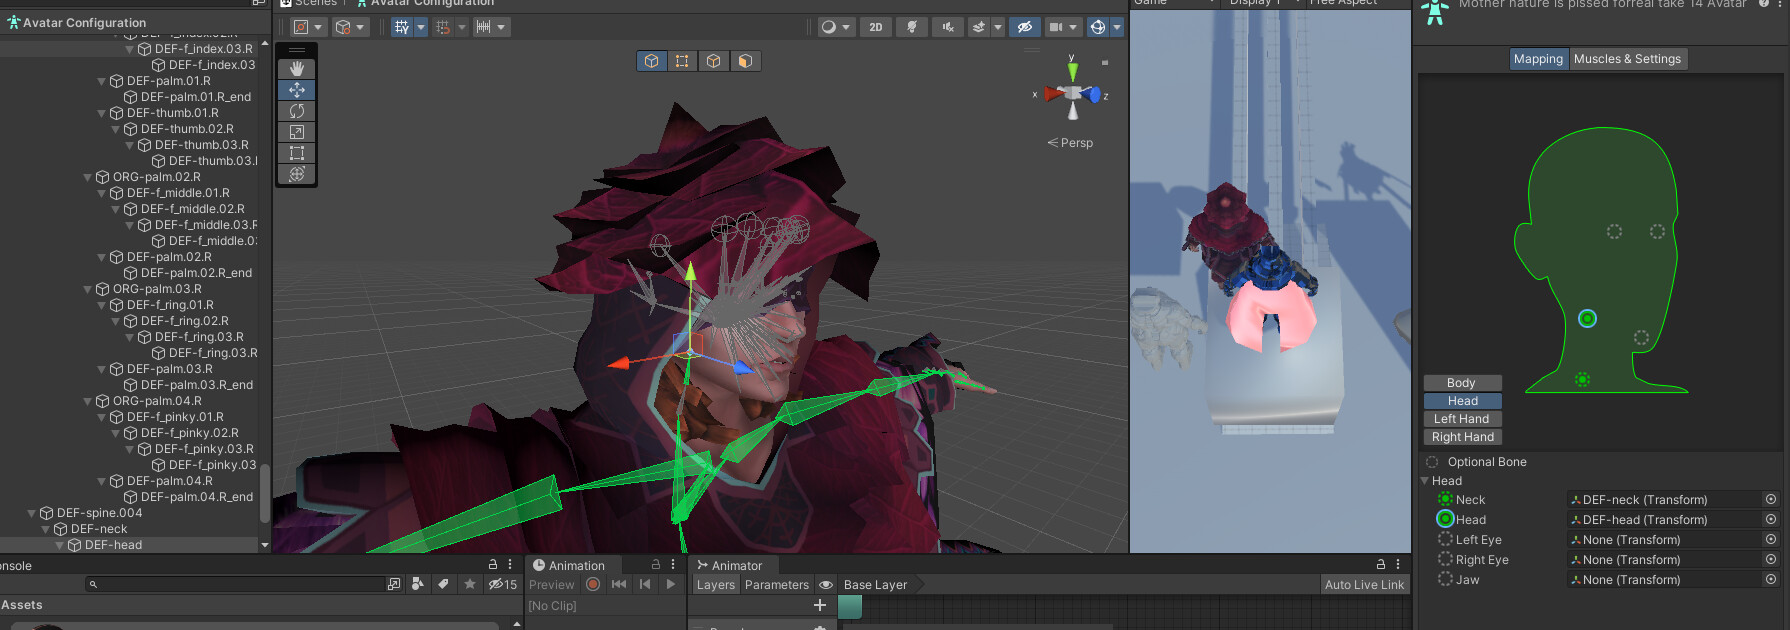The width and height of the screenshot is (1790, 630).
Task: Switch to Animator Parameters tab
Action: (x=777, y=585)
